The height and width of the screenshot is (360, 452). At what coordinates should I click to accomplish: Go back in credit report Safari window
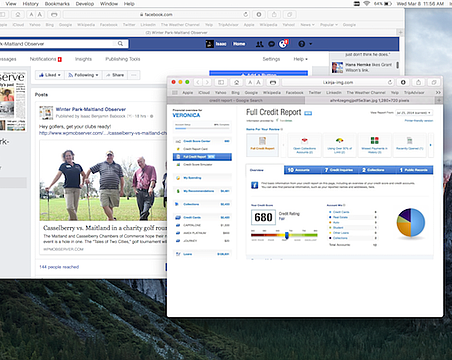[x=198, y=82]
